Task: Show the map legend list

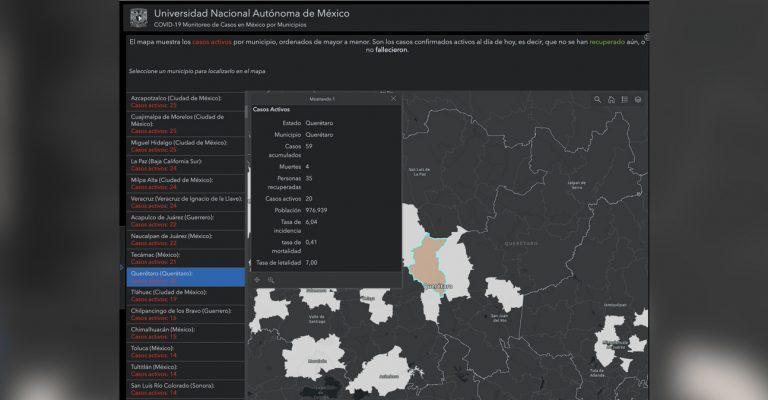Action: tap(624, 99)
